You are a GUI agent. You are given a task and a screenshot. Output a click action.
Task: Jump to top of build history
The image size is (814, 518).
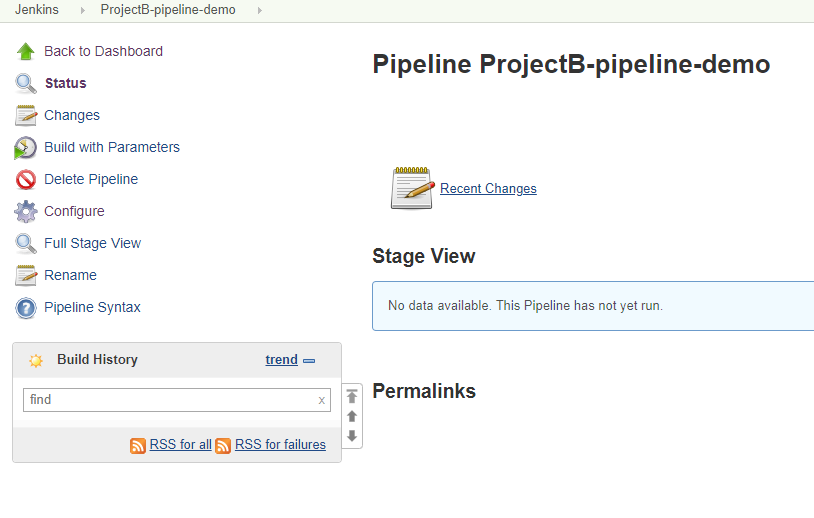[352, 397]
